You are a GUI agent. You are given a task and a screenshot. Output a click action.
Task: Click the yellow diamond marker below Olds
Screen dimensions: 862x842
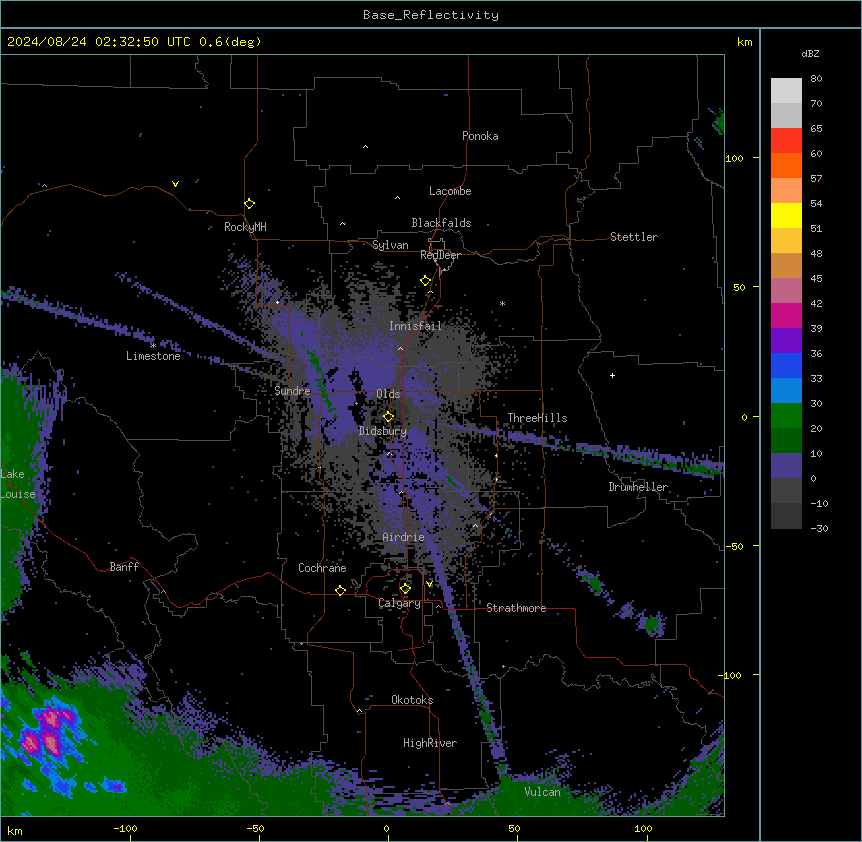pos(389,417)
